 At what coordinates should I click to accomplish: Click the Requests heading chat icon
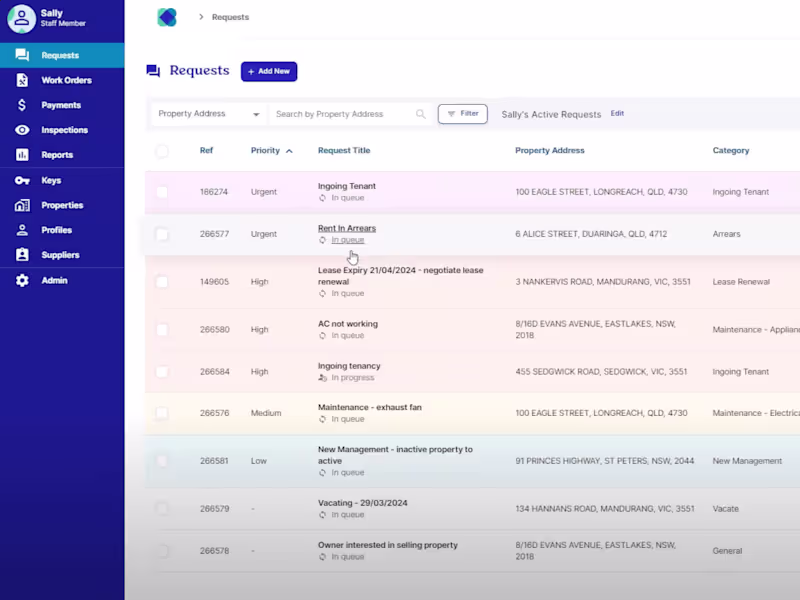pyautogui.click(x=153, y=71)
